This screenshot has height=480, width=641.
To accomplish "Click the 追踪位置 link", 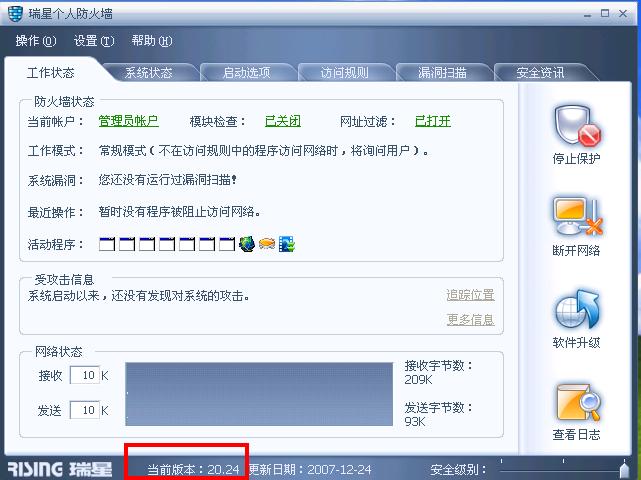I will click(x=471, y=295).
